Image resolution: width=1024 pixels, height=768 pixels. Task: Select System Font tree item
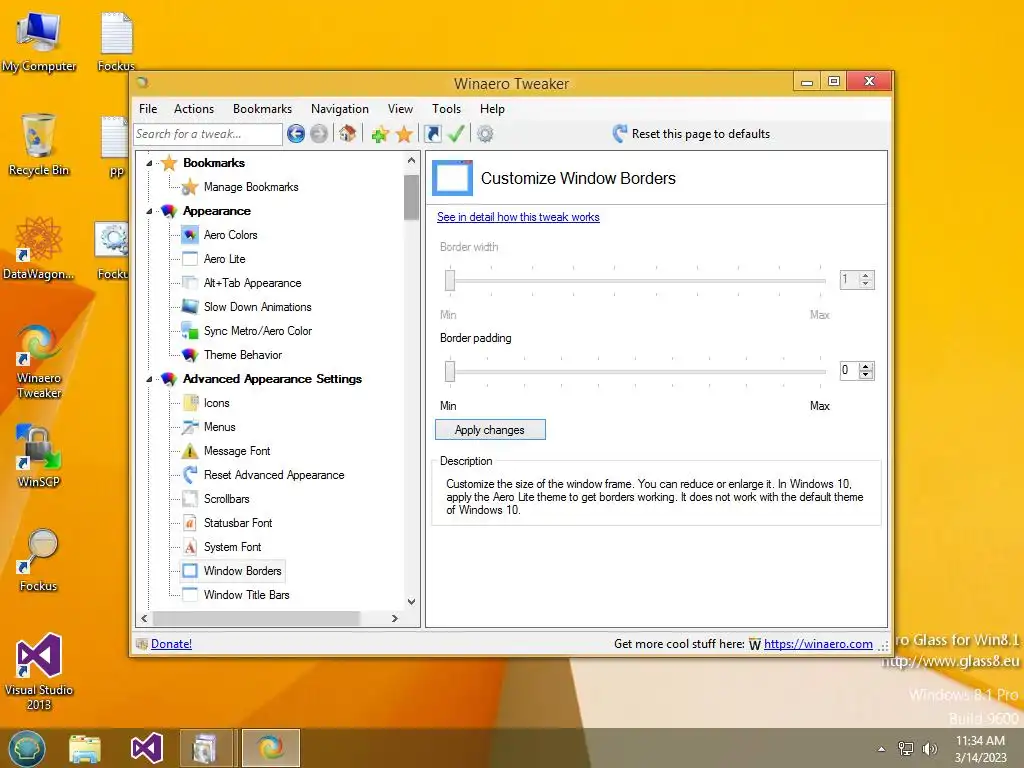coord(232,547)
